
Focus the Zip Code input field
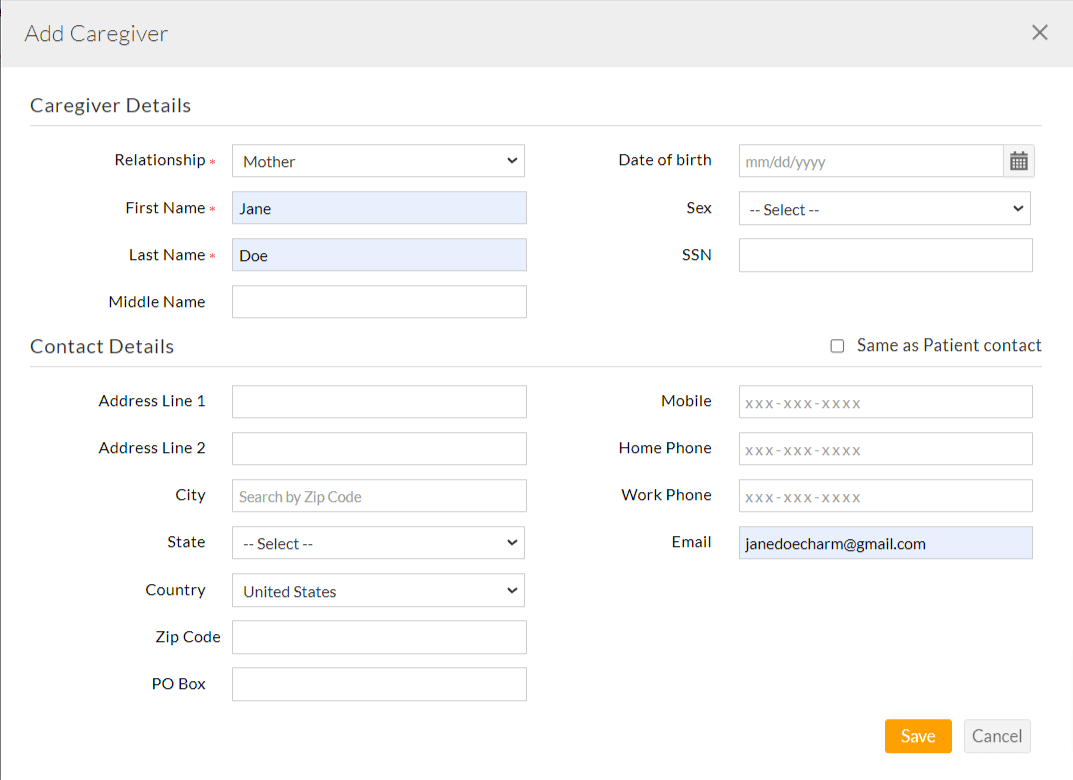coord(379,637)
